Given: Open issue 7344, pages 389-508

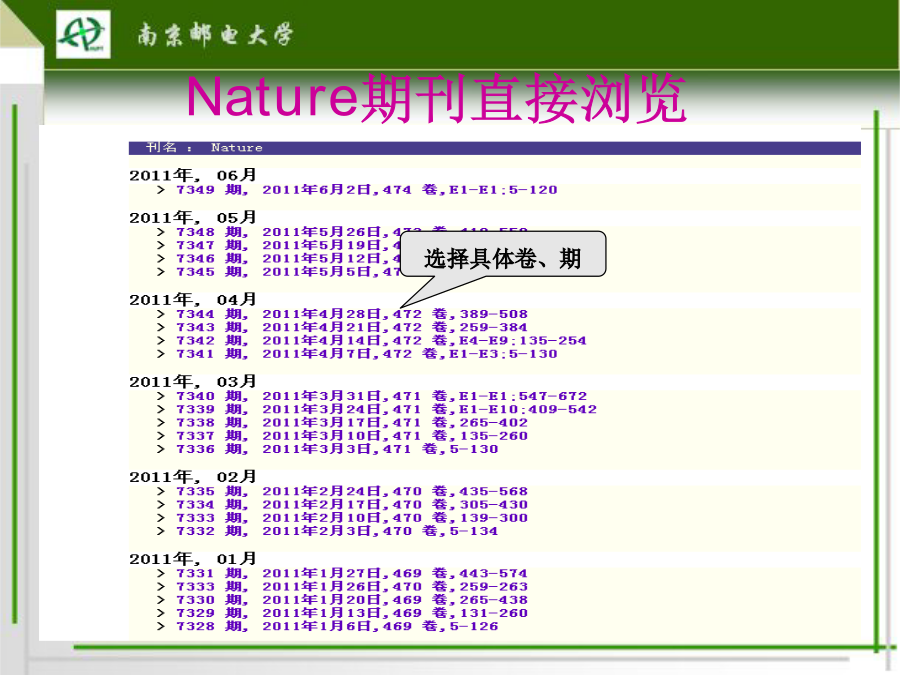Looking at the screenshot, I should pos(351,314).
